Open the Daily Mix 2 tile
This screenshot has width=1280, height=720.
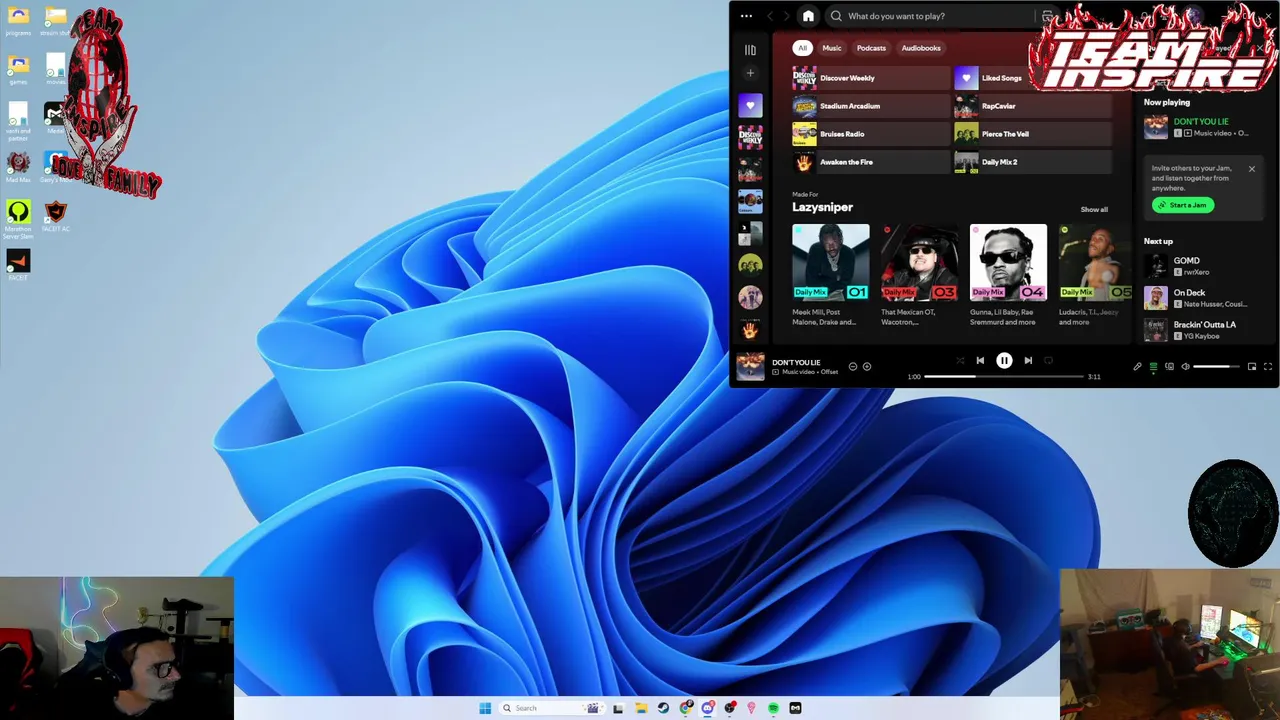pos(1032,162)
